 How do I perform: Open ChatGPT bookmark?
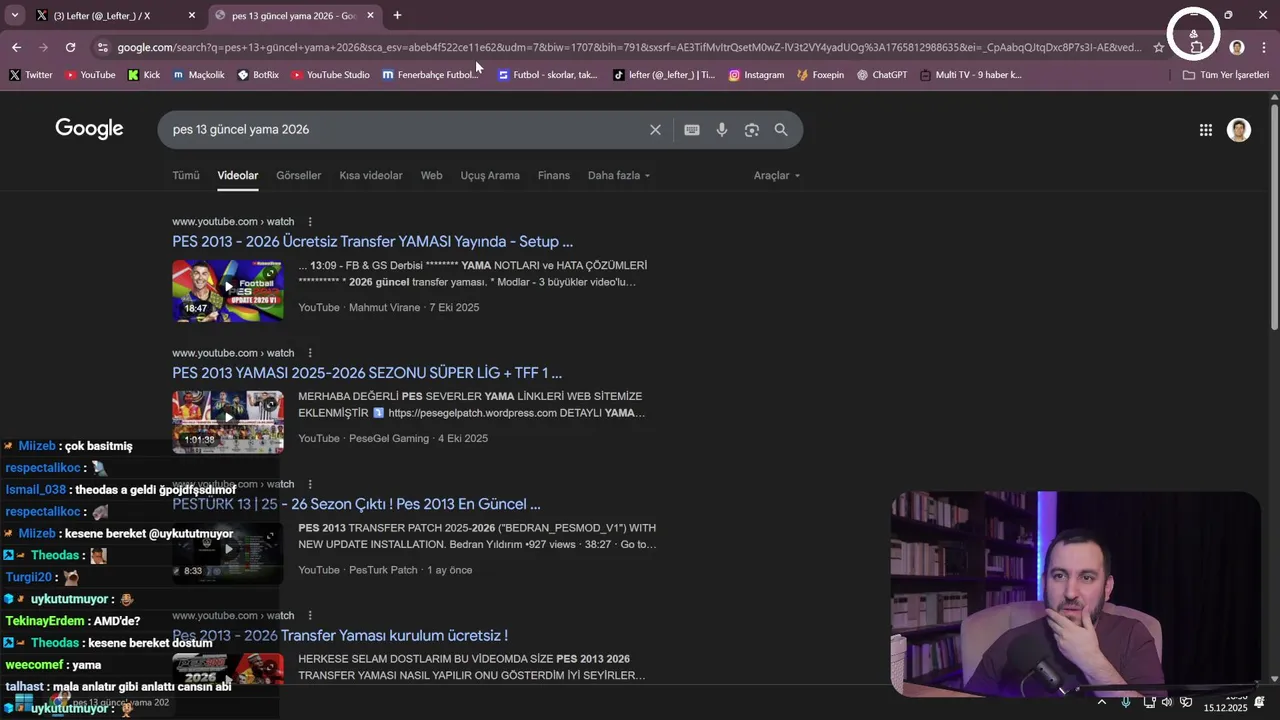[882, 75]
